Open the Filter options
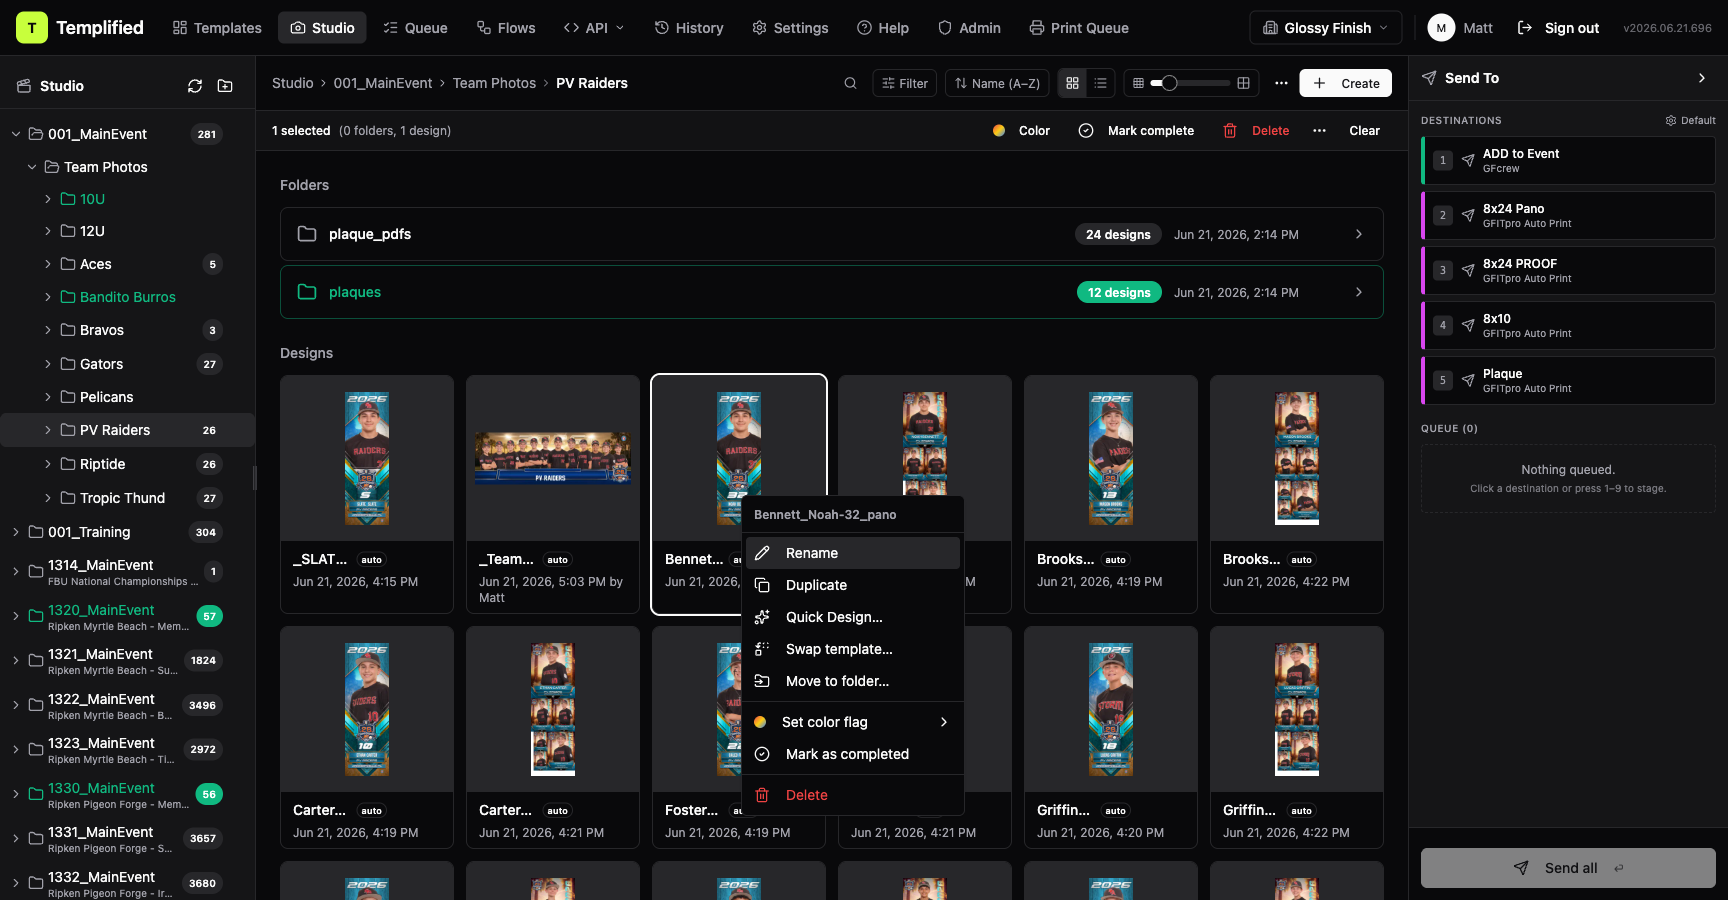1728x900 pixels. (x=905, y=83)
